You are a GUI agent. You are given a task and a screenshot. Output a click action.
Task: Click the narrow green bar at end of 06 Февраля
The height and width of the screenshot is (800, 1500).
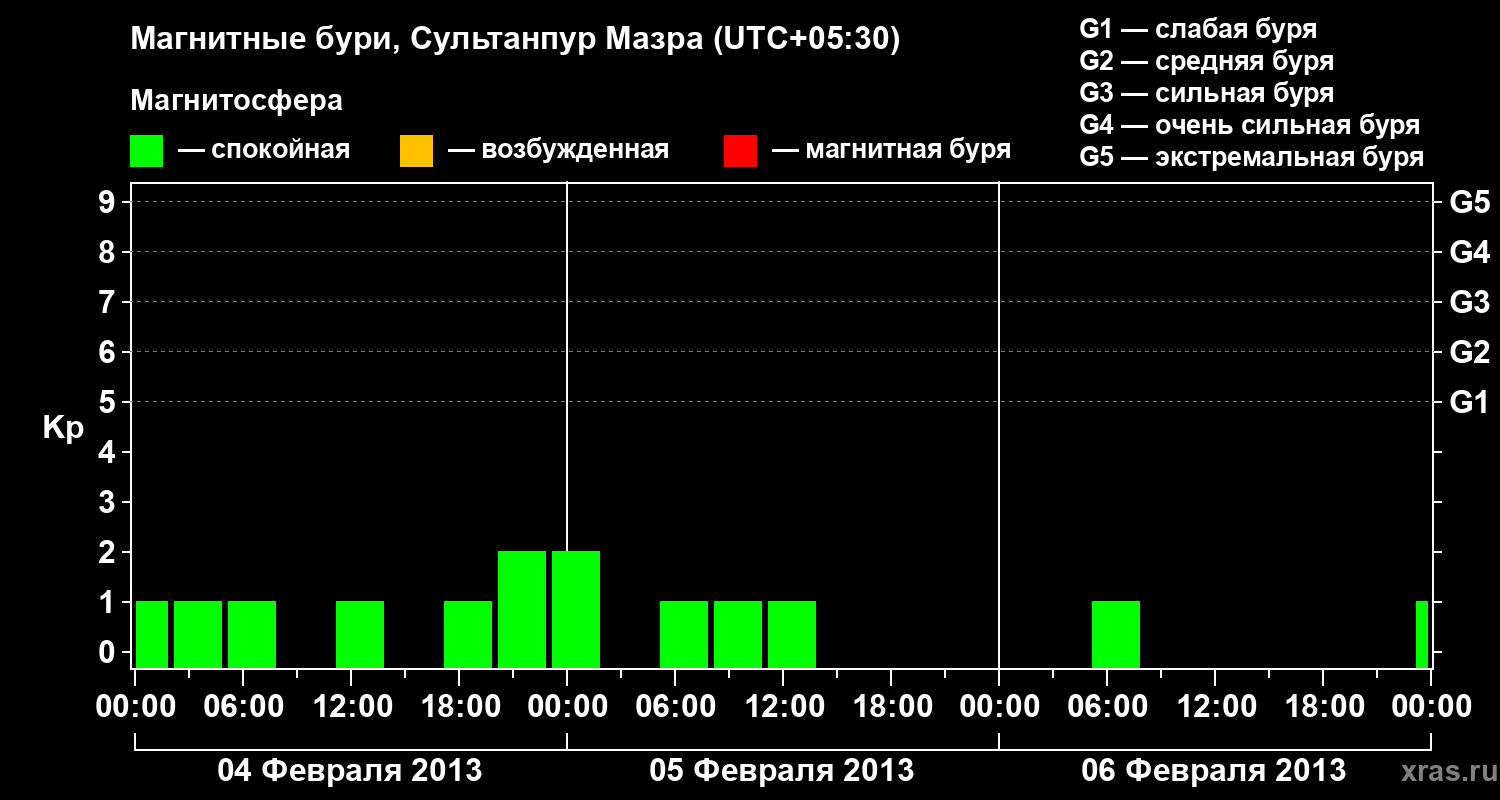point(1422,634)
